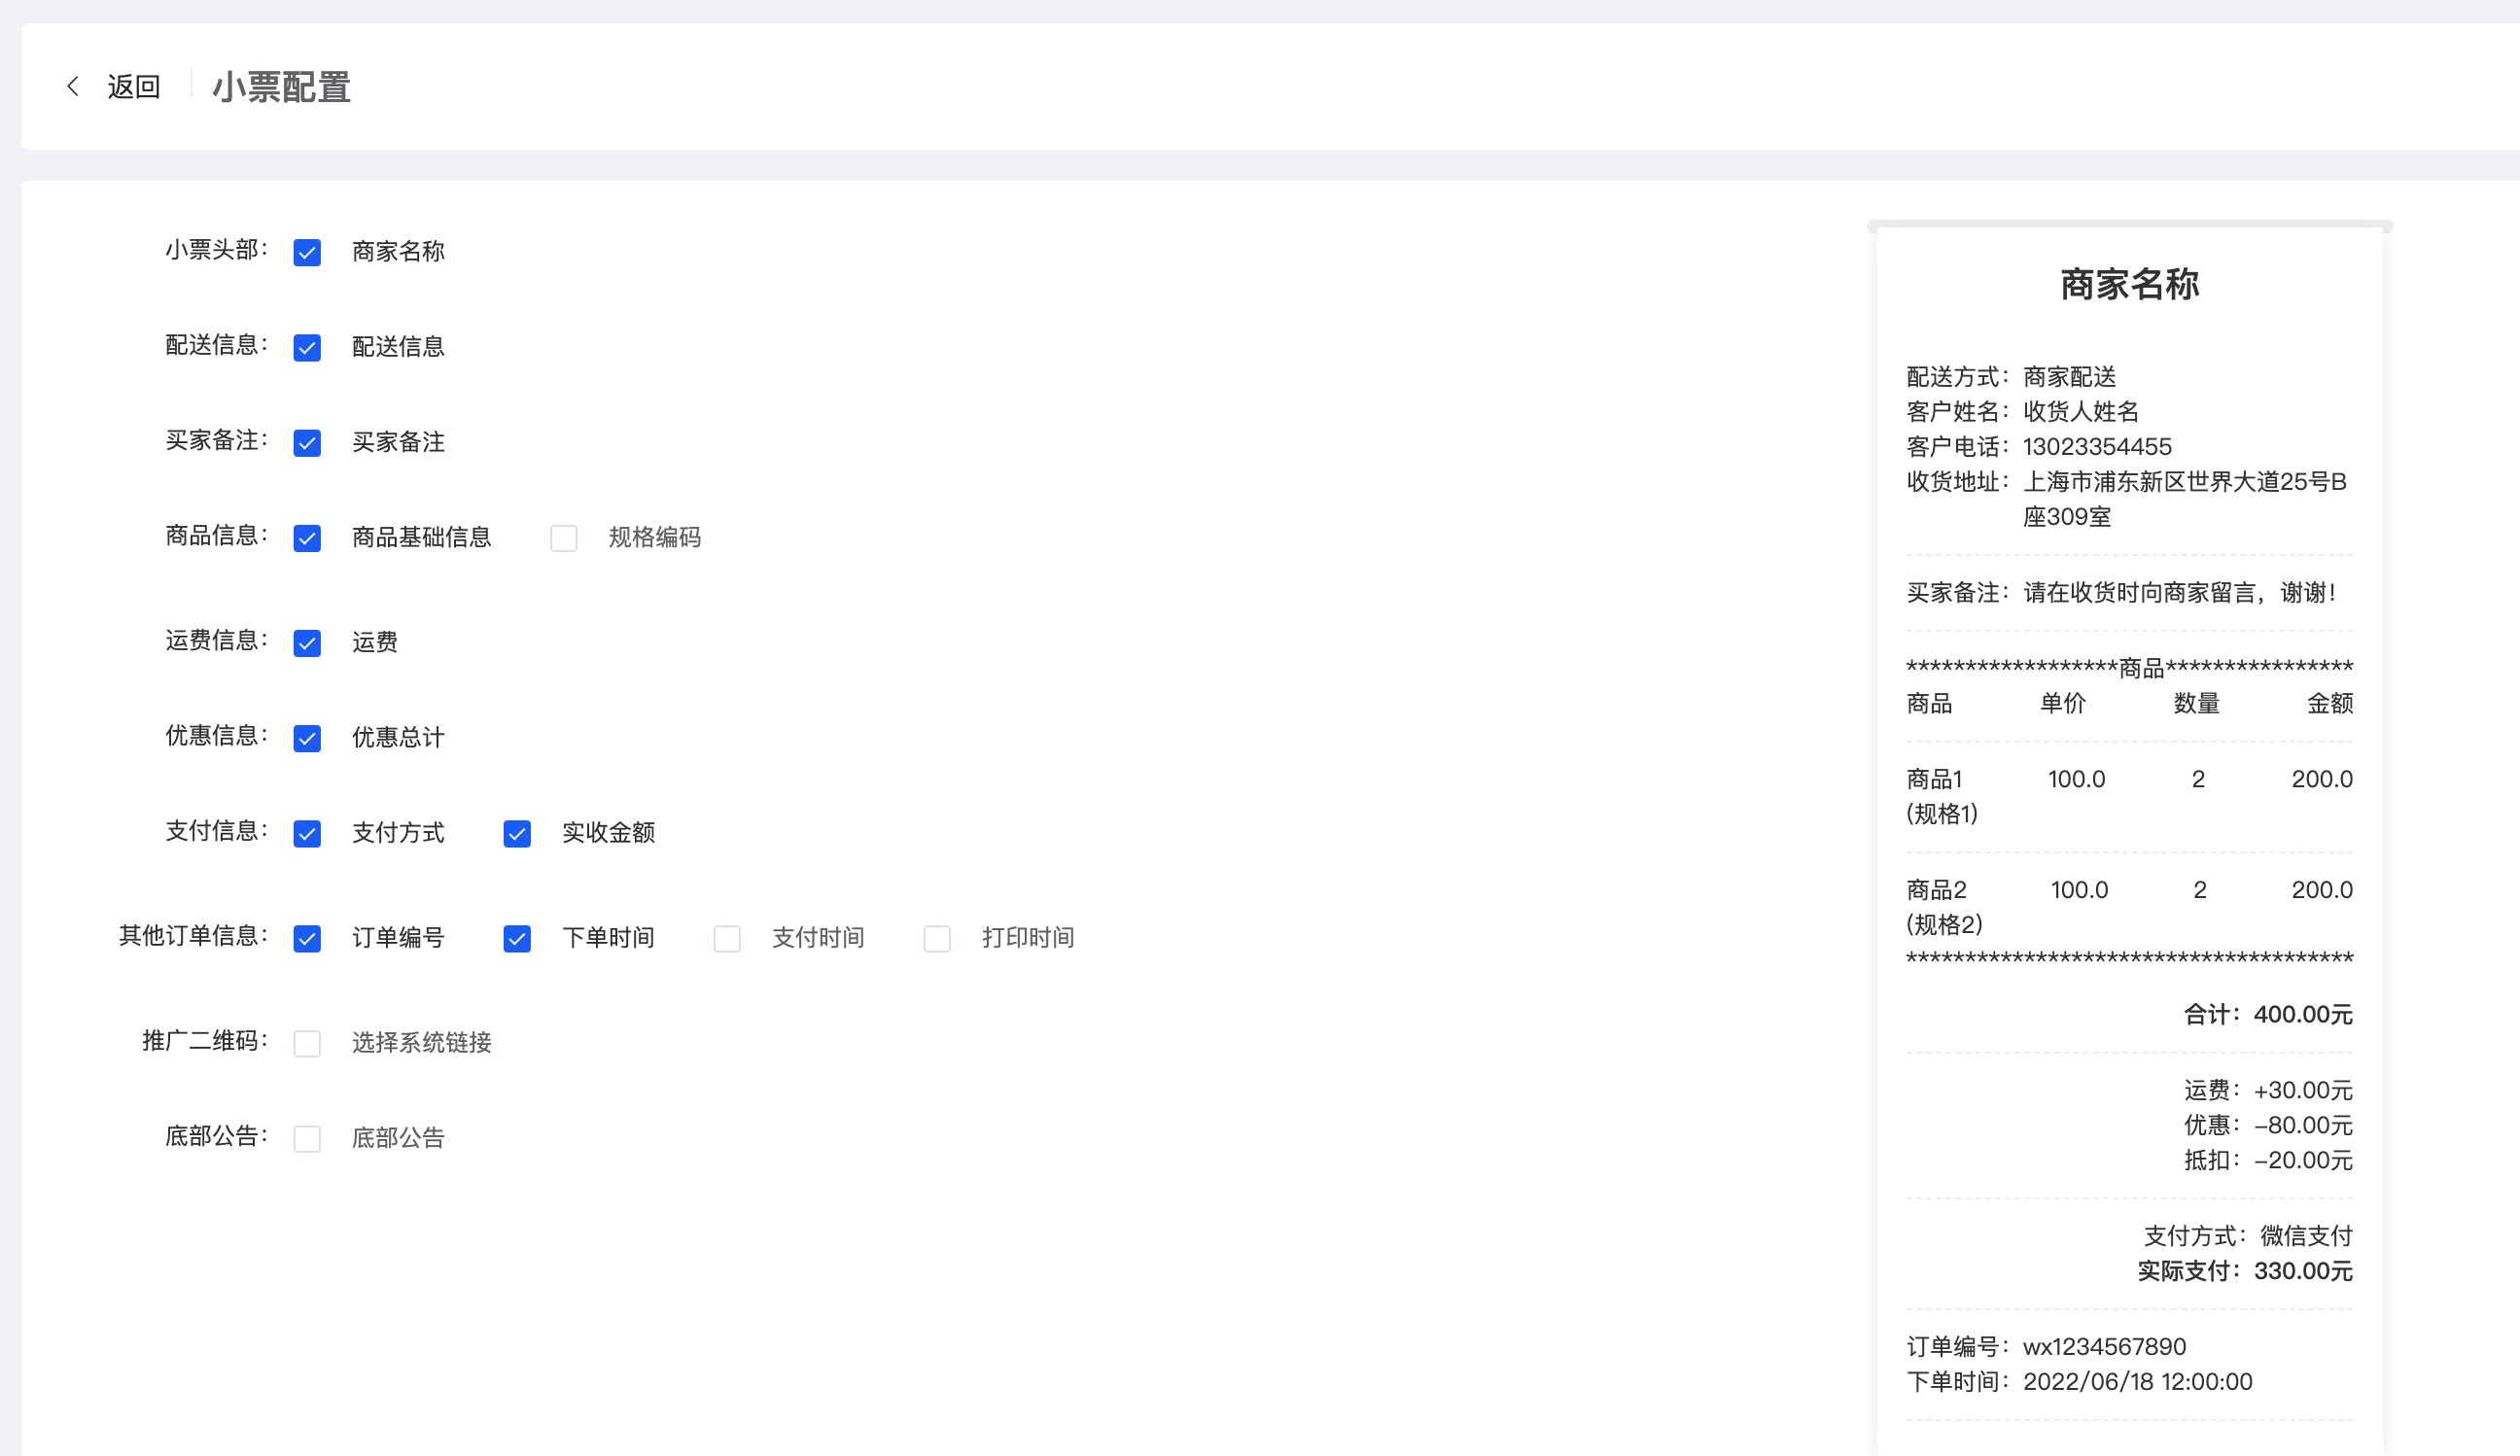Toggle the 运费 checkbox
2520x1456 pixels.
click(x=307, y=642)
